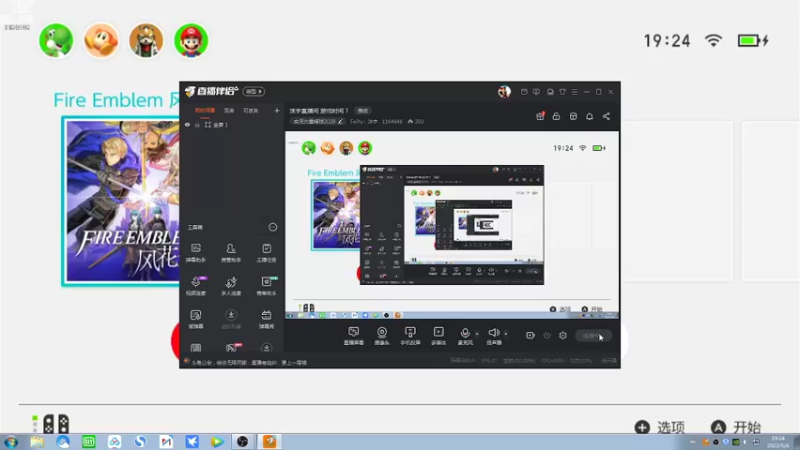Open the Fox McCloud user profile icon
800x450 pixels.
pos(146,40)
